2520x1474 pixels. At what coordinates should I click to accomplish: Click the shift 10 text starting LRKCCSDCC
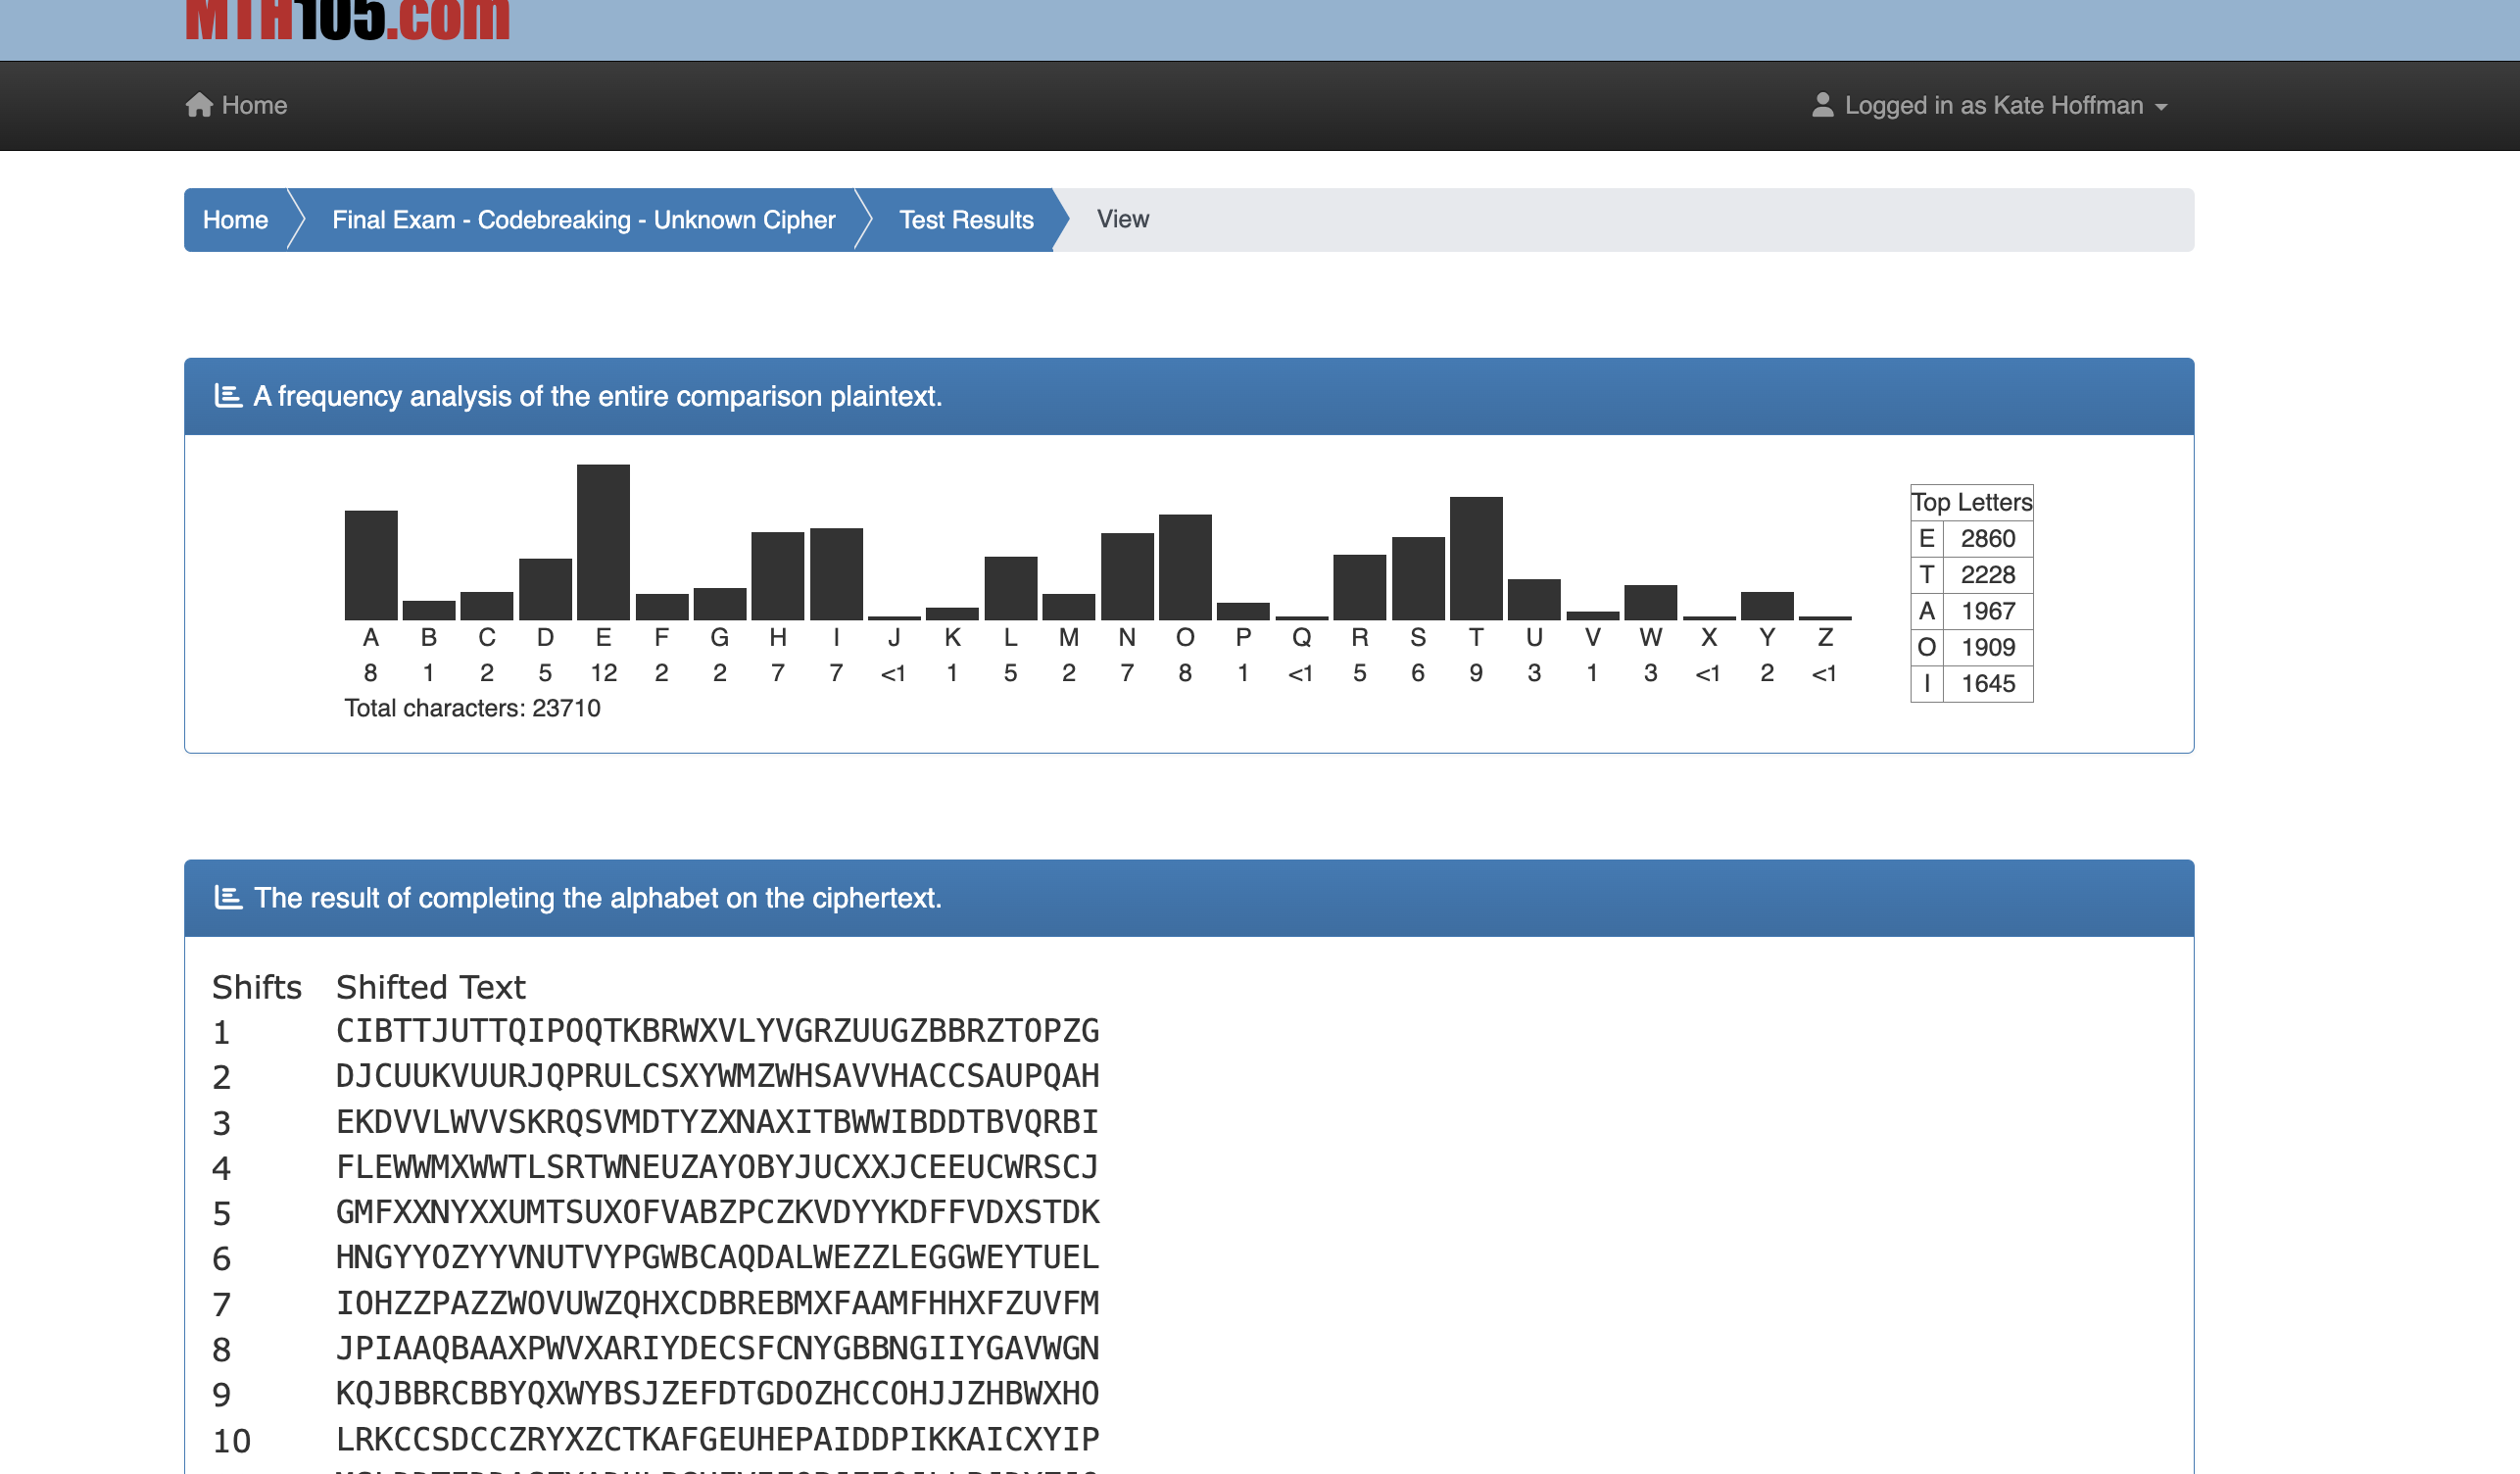tap(716, 1440)
